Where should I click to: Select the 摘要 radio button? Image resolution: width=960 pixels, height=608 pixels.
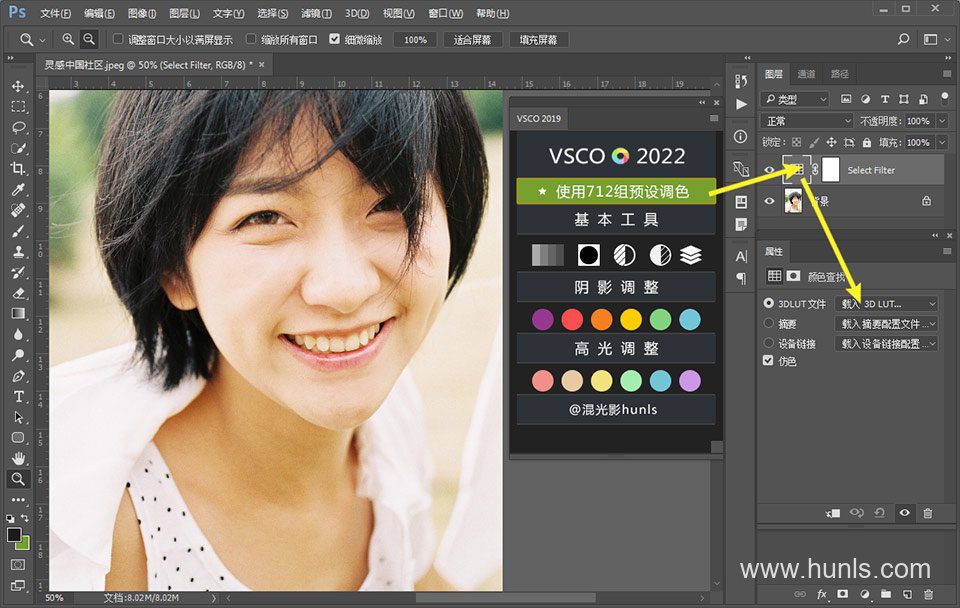click(768, 324)
